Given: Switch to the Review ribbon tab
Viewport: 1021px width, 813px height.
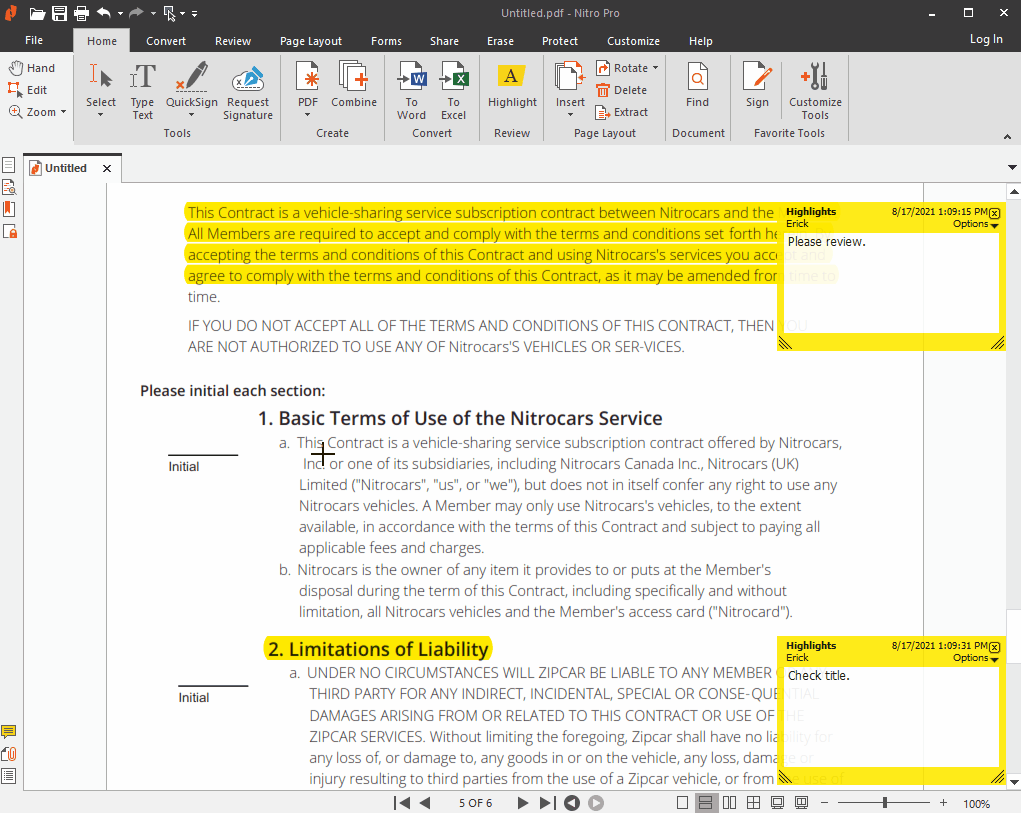Looking at the screenshot, I should tap(232, 41).
